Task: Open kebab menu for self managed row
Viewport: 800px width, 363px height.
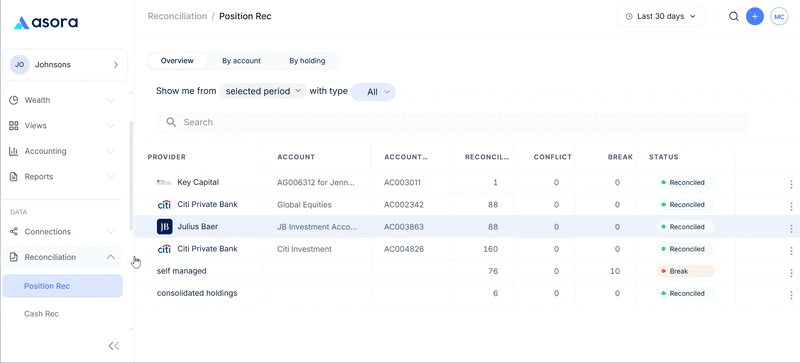Action: coord(791,273)
